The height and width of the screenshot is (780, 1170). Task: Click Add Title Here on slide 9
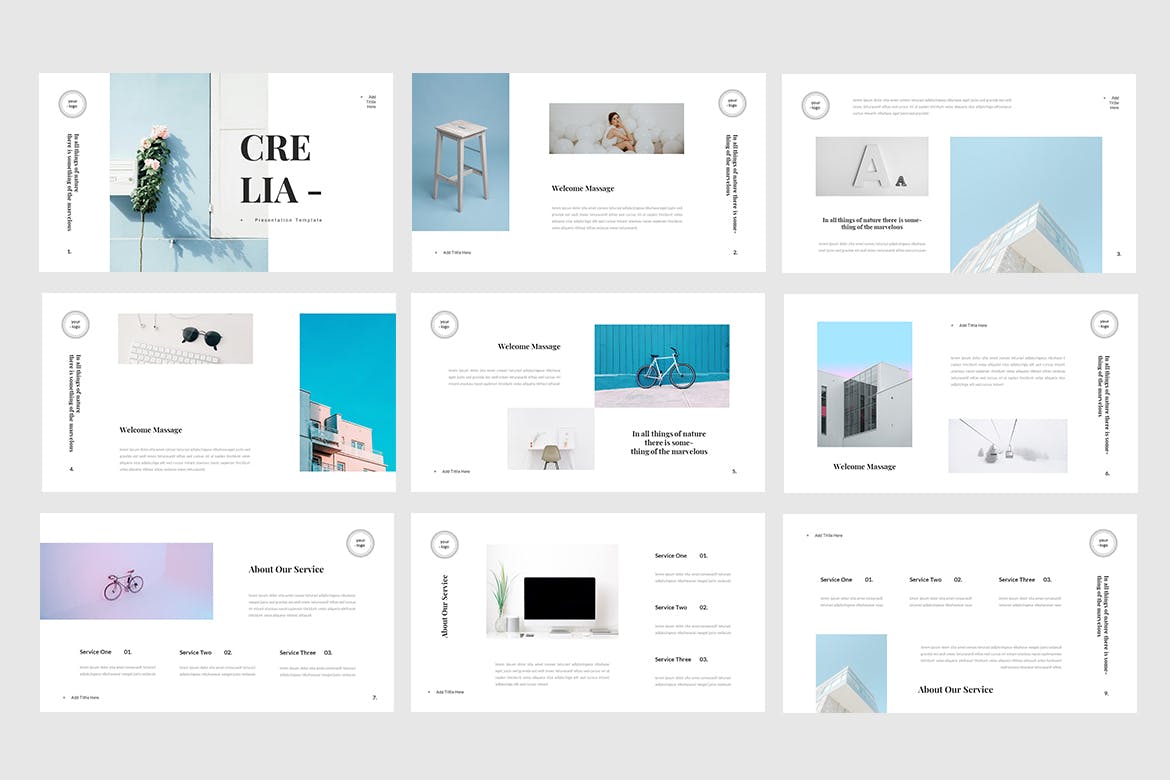pos(827,536)
